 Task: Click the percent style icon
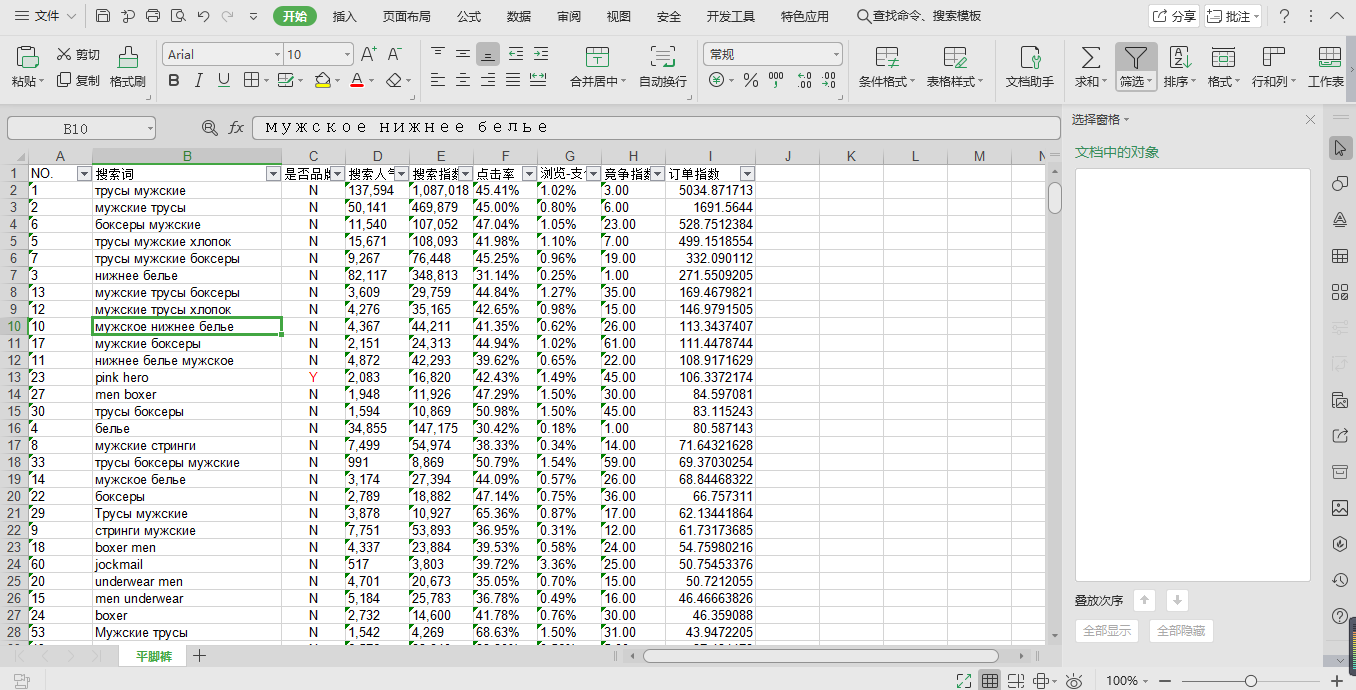pos(751,81)
